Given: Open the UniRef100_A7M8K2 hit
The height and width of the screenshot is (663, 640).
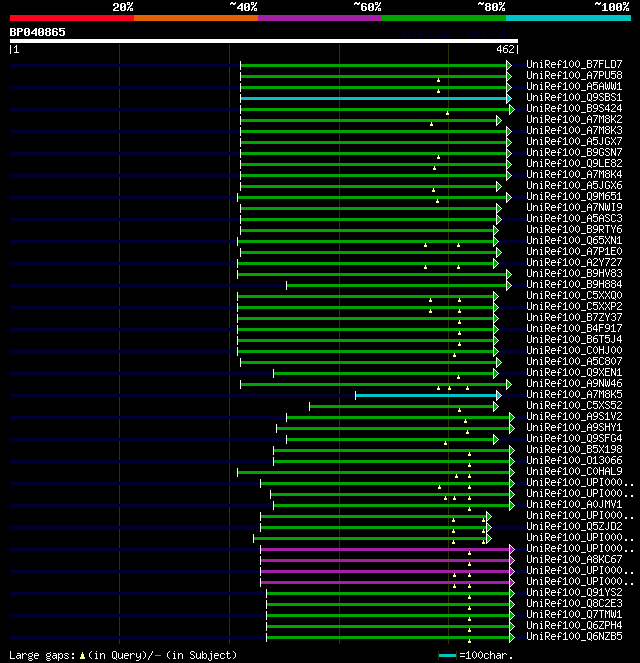Looking at the screenshot, I should (x=574, y=119).
